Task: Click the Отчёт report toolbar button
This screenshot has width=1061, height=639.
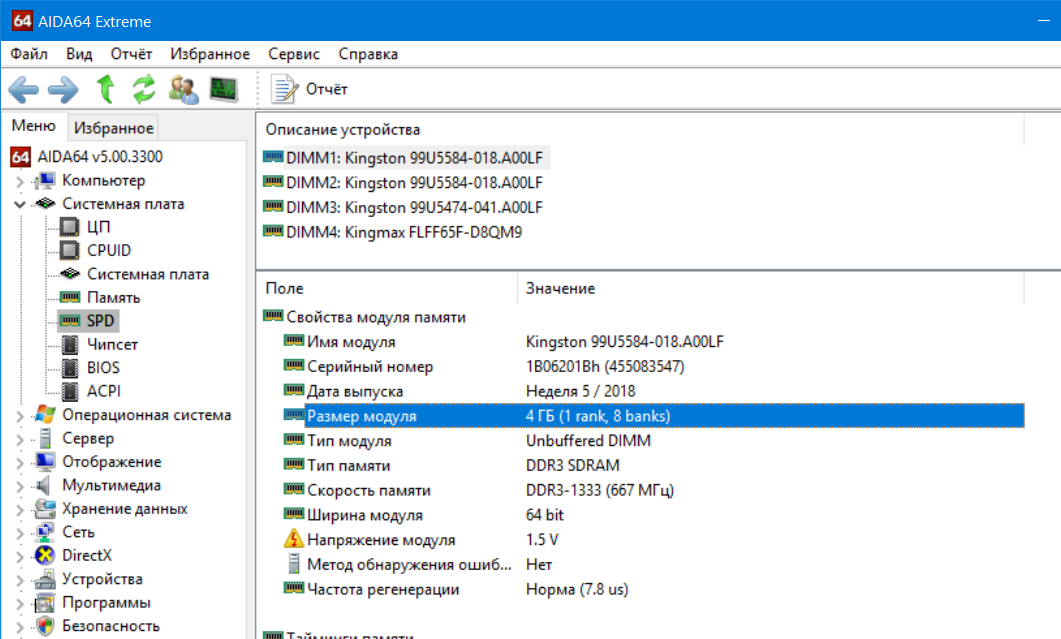Action: pos(309,89)
